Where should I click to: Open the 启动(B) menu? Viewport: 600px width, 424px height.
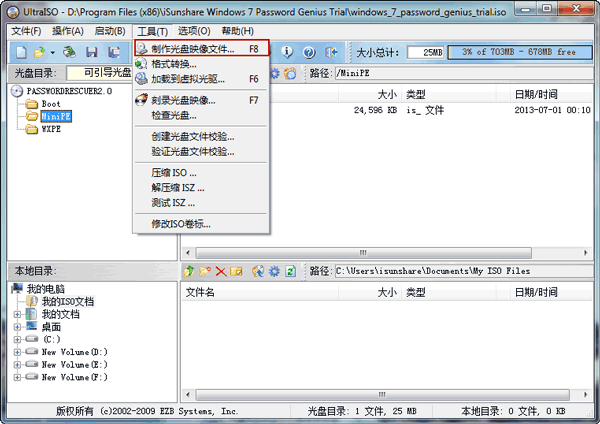click(x=110, y=31)
